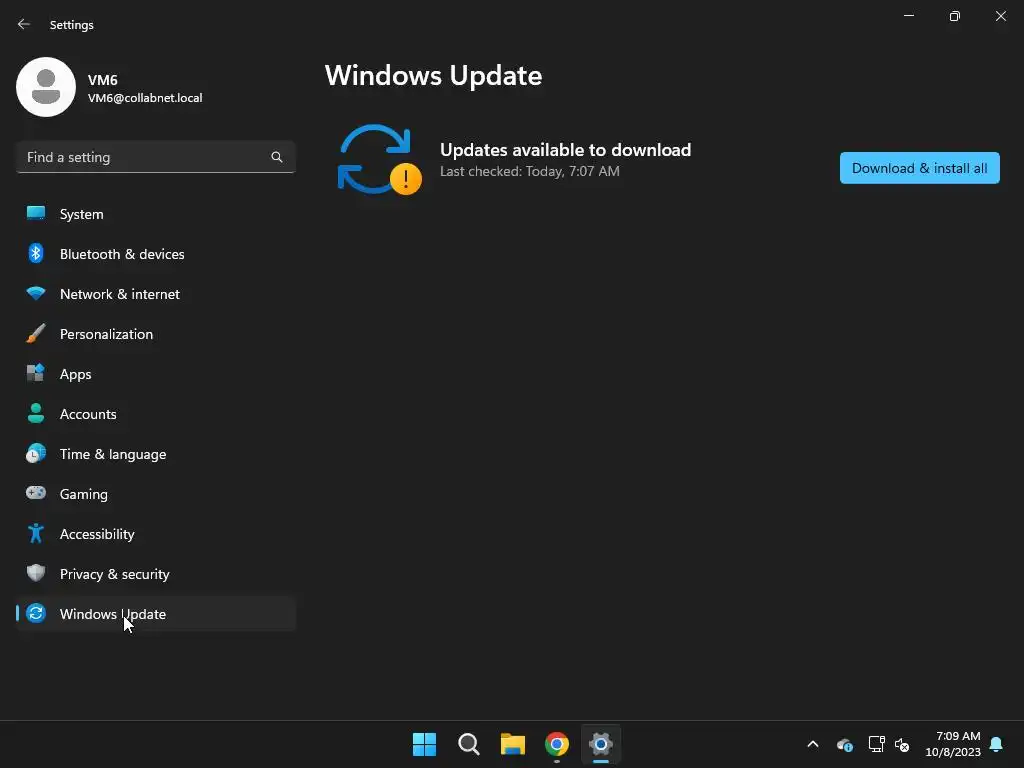Open the notification bell
The image size is (1024, 768).
pos(997,744)
